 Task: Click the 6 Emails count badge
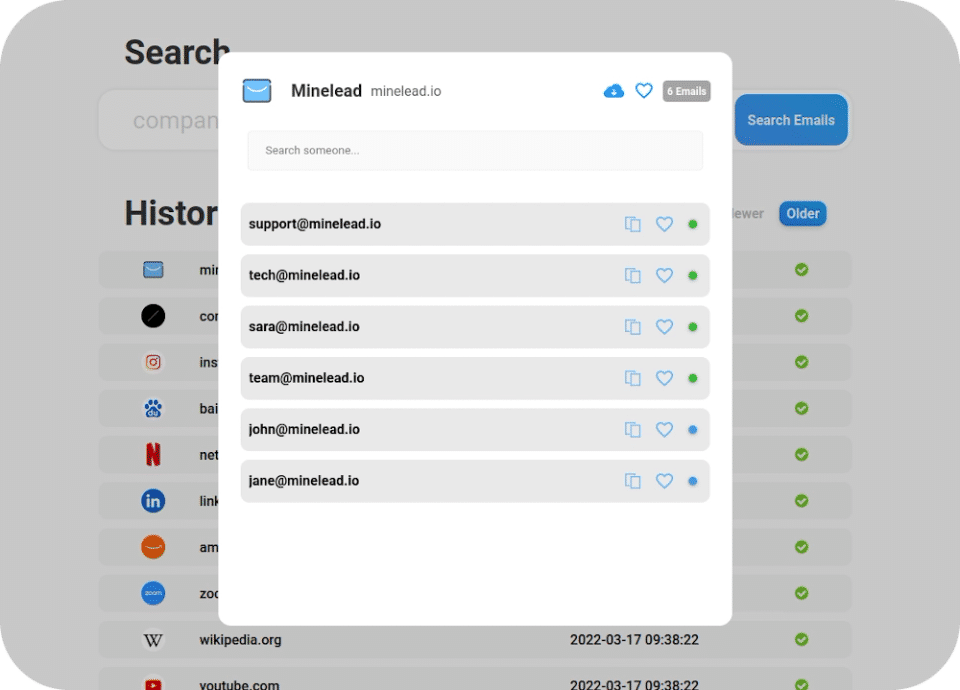686,91
